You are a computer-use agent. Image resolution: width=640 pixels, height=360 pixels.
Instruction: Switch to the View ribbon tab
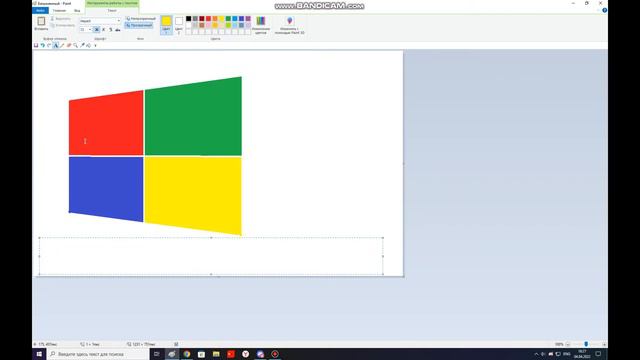coord(77,11)
